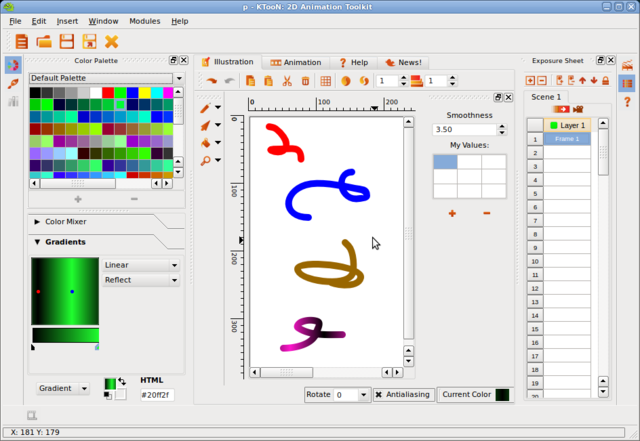Open the Help question mark sidebar icon
The width and height of the screenshot is (640, 441).
627,102
